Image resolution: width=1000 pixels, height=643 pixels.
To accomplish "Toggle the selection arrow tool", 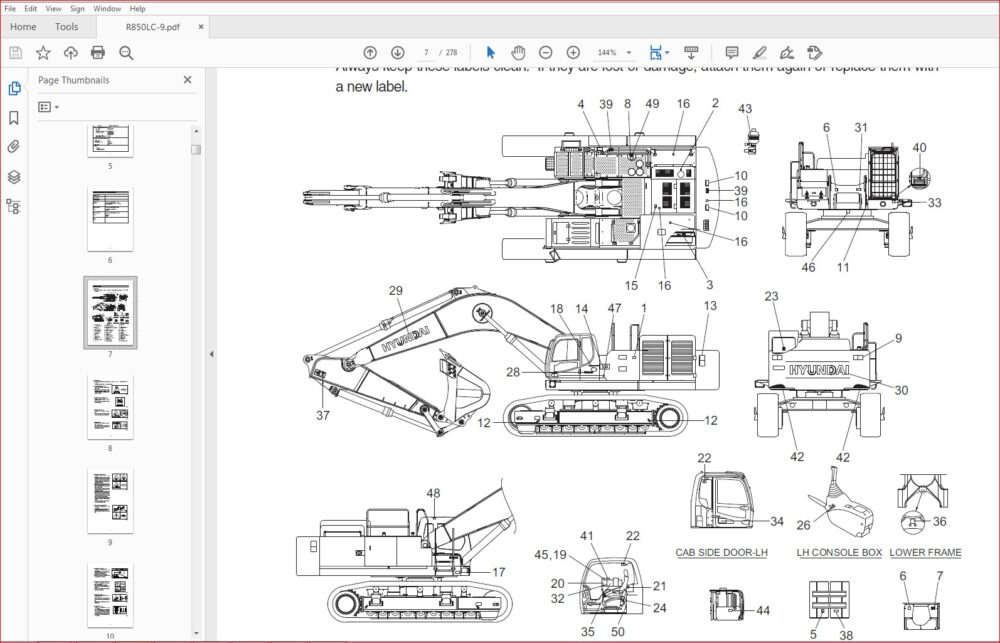I will pyautogui.click(x=490, y=52).
